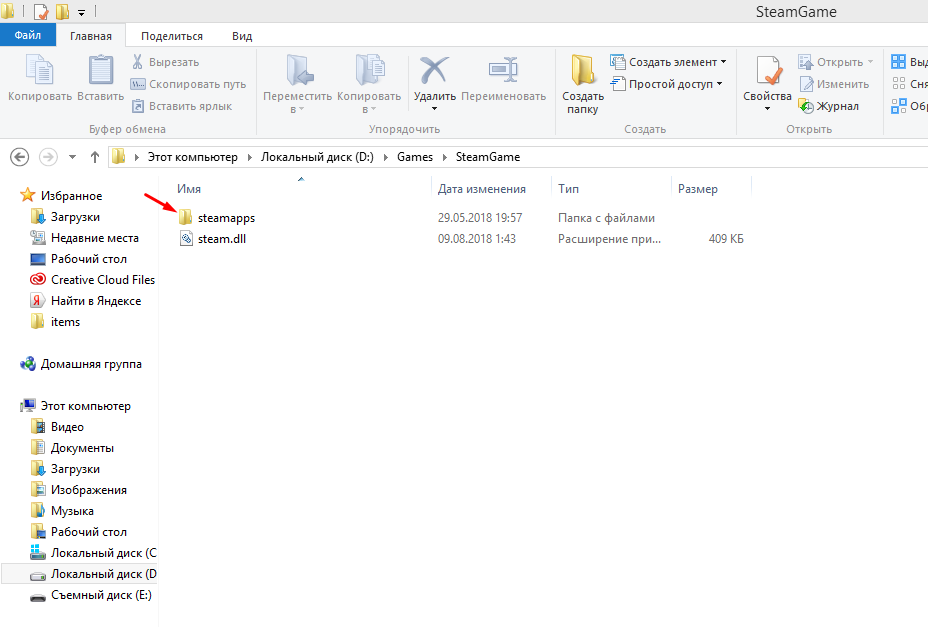Viewport: 928px width, 627px height.
Task: Click the Переименовать (Rename) icon
Action: click(504, 70)
